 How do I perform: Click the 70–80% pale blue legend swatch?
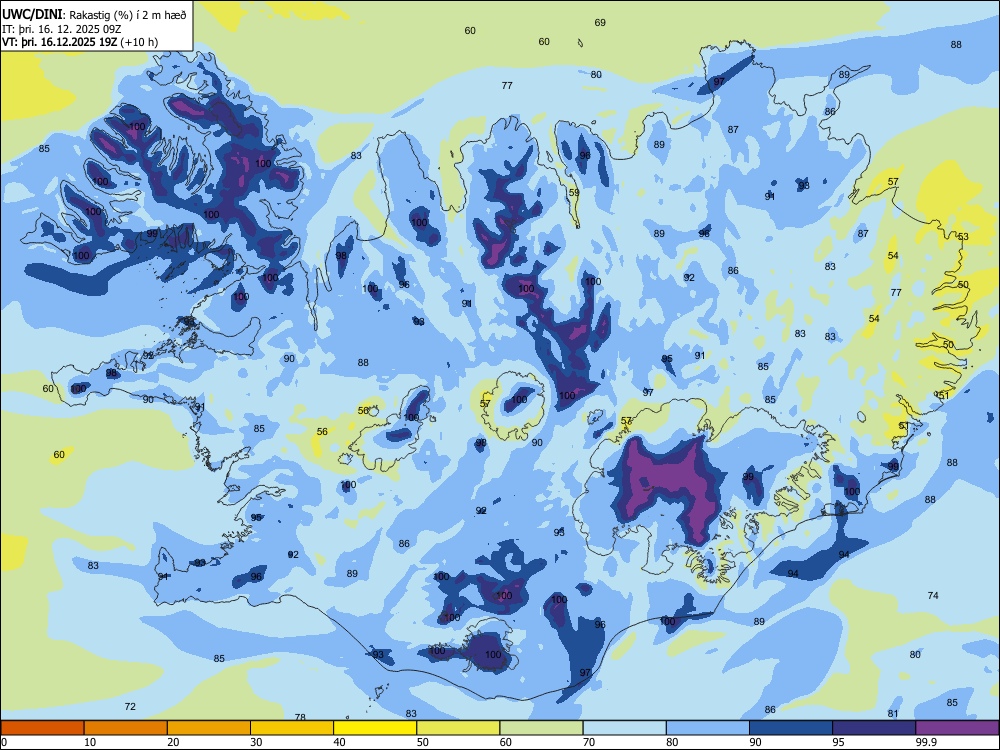(624, 728)
